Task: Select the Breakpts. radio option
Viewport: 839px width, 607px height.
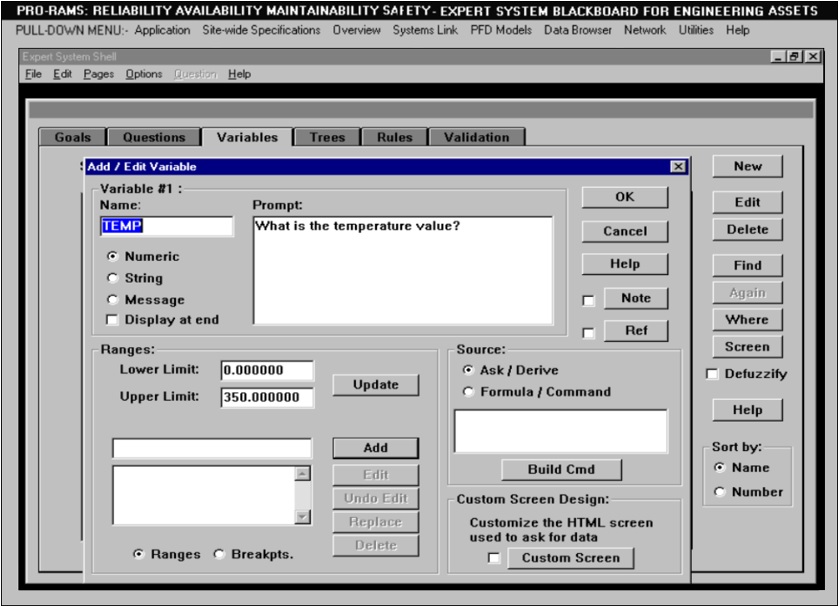Action: coord(219,554)
